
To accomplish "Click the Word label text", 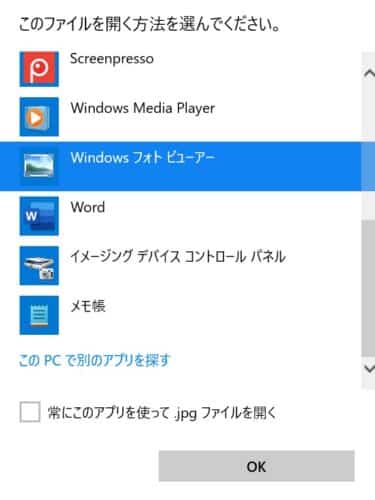I will pyautogui.click(x=88, y=207).
